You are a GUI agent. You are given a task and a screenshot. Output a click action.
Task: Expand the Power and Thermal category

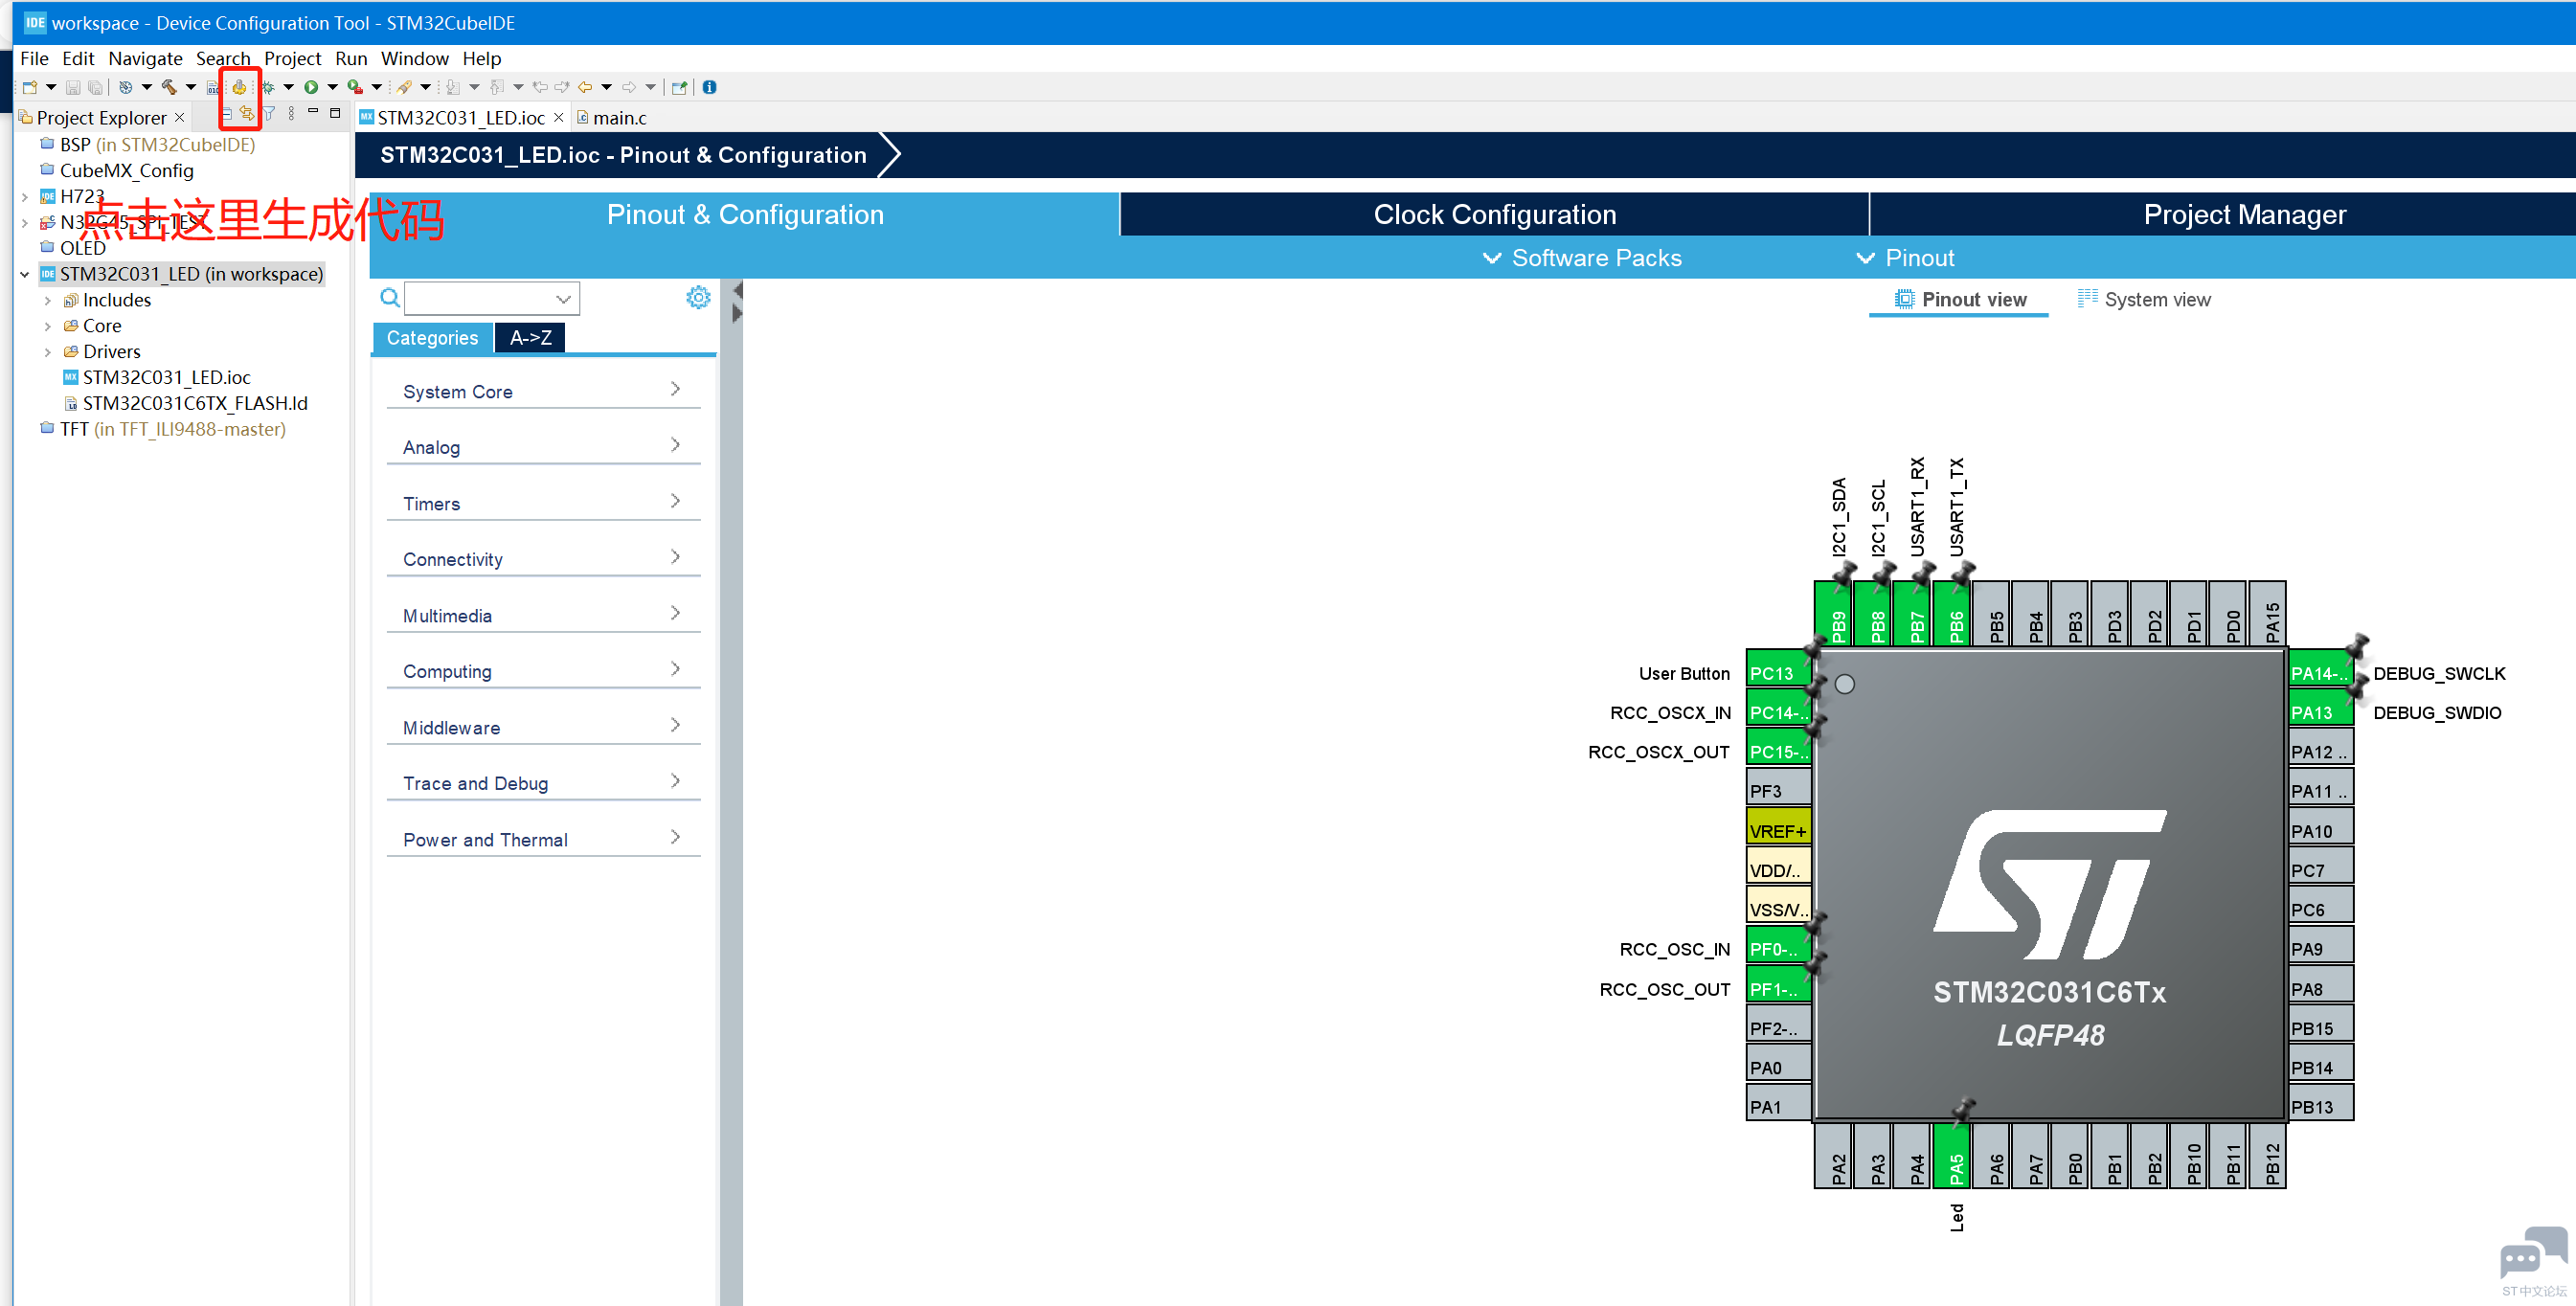click(x=543, y=839)
